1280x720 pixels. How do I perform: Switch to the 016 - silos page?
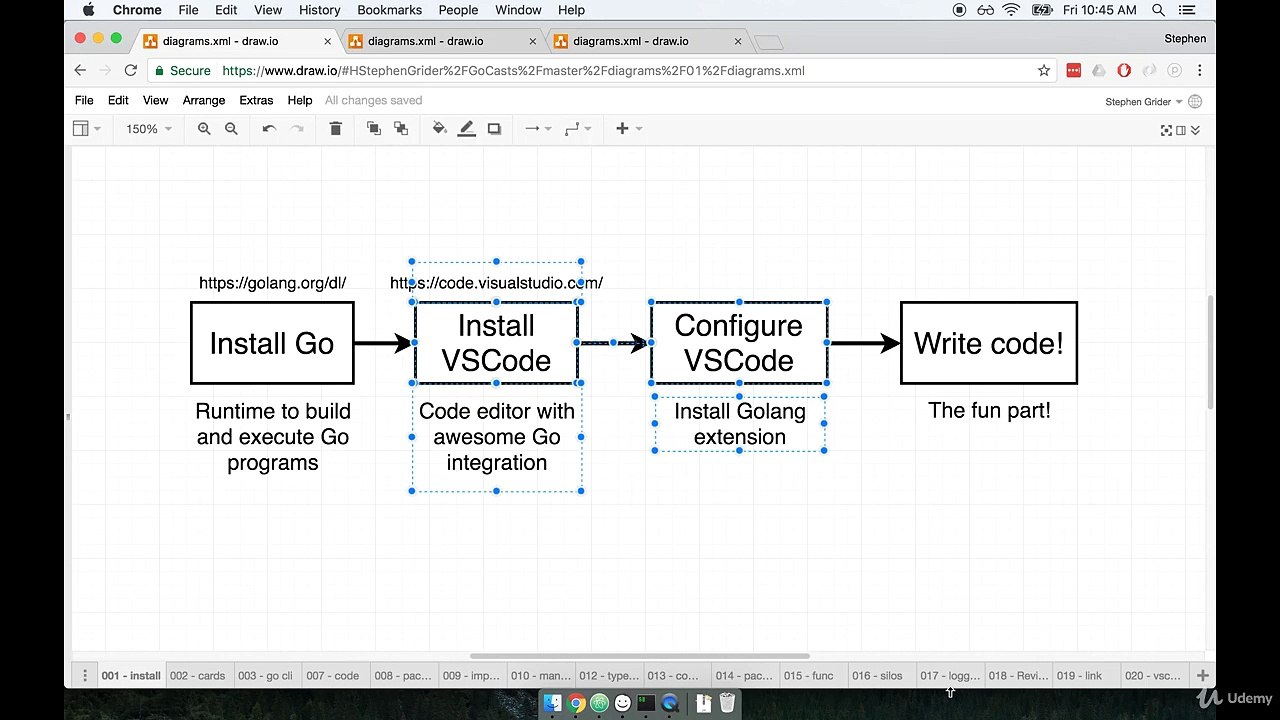(x=877, y=676)
